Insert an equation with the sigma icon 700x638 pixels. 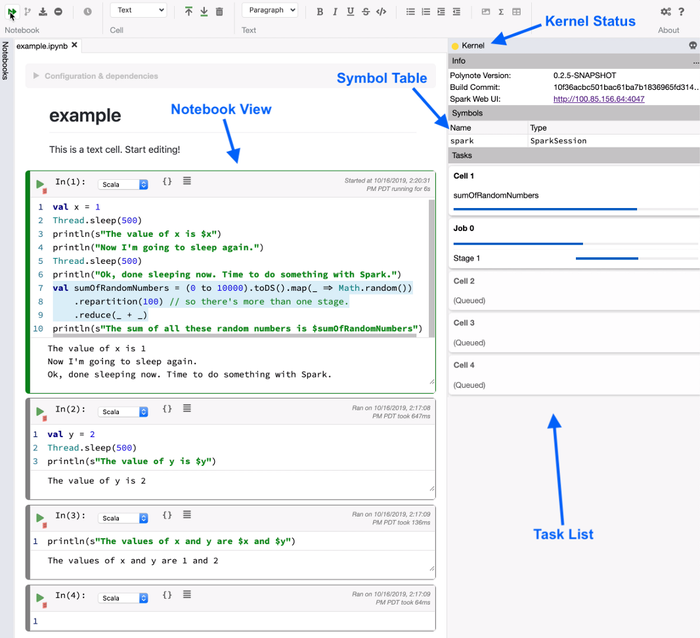coord(500,12)
